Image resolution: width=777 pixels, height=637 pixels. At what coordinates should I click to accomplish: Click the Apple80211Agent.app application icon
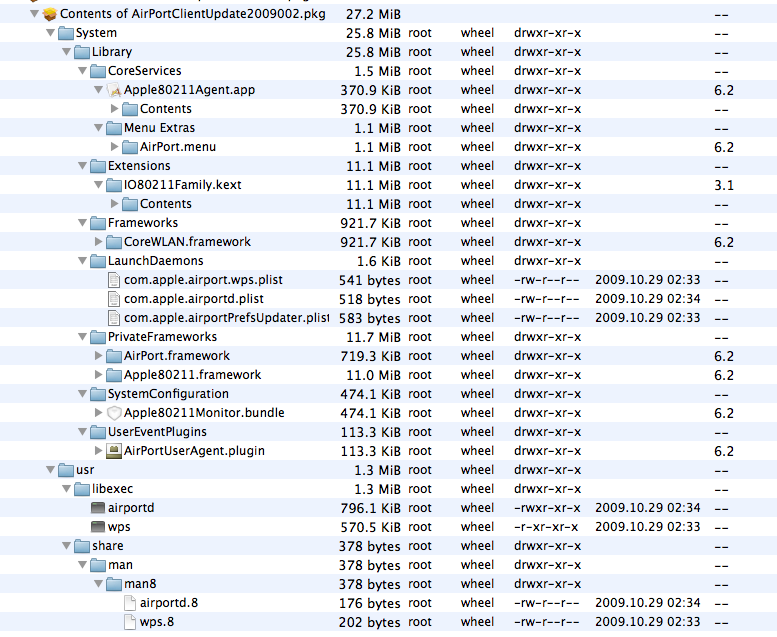pos(114,91)
